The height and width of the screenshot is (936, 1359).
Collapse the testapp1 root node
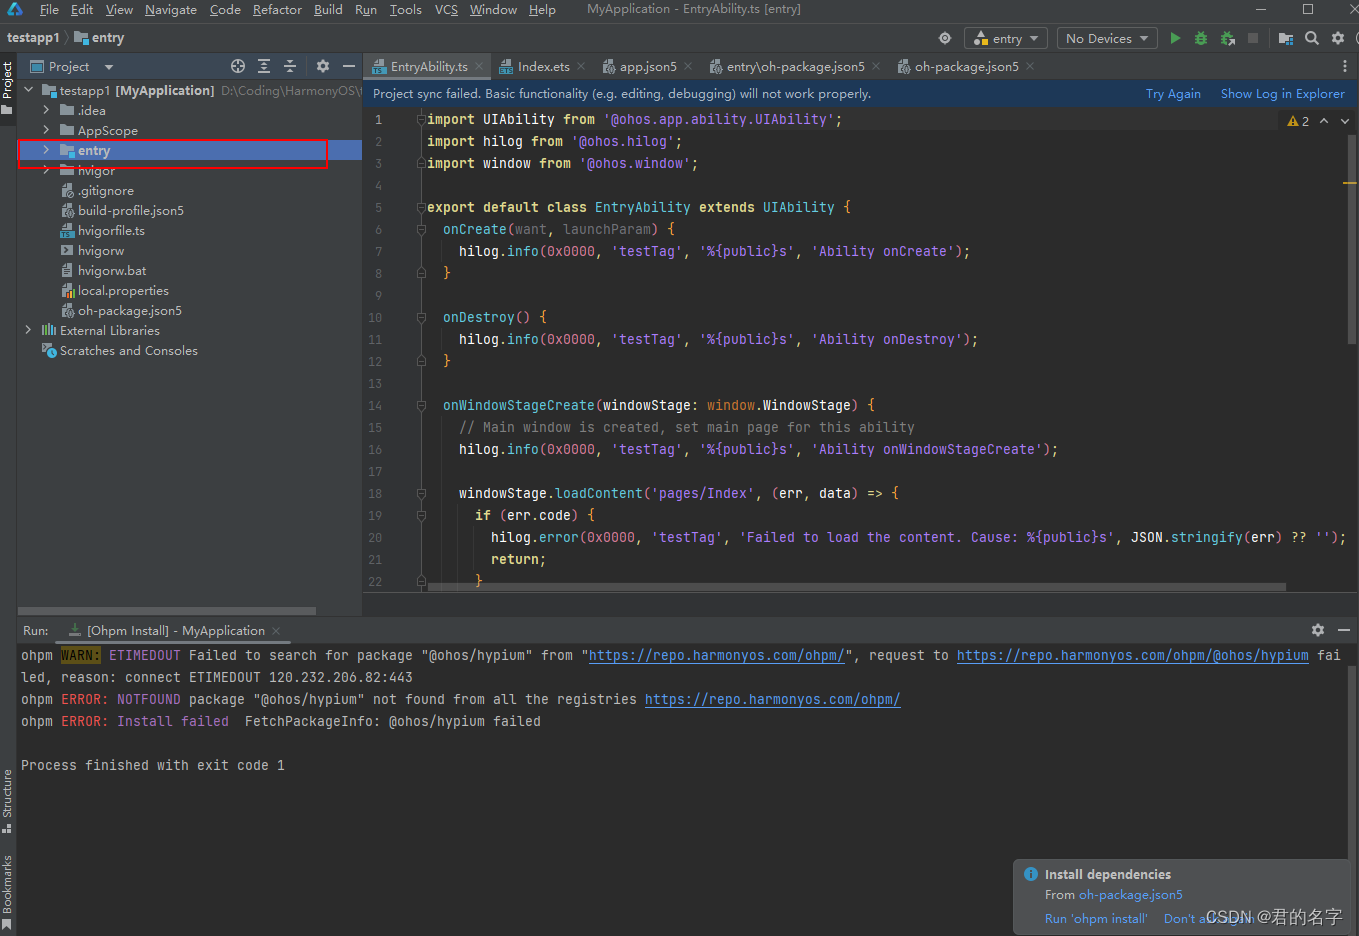[28, 90]
